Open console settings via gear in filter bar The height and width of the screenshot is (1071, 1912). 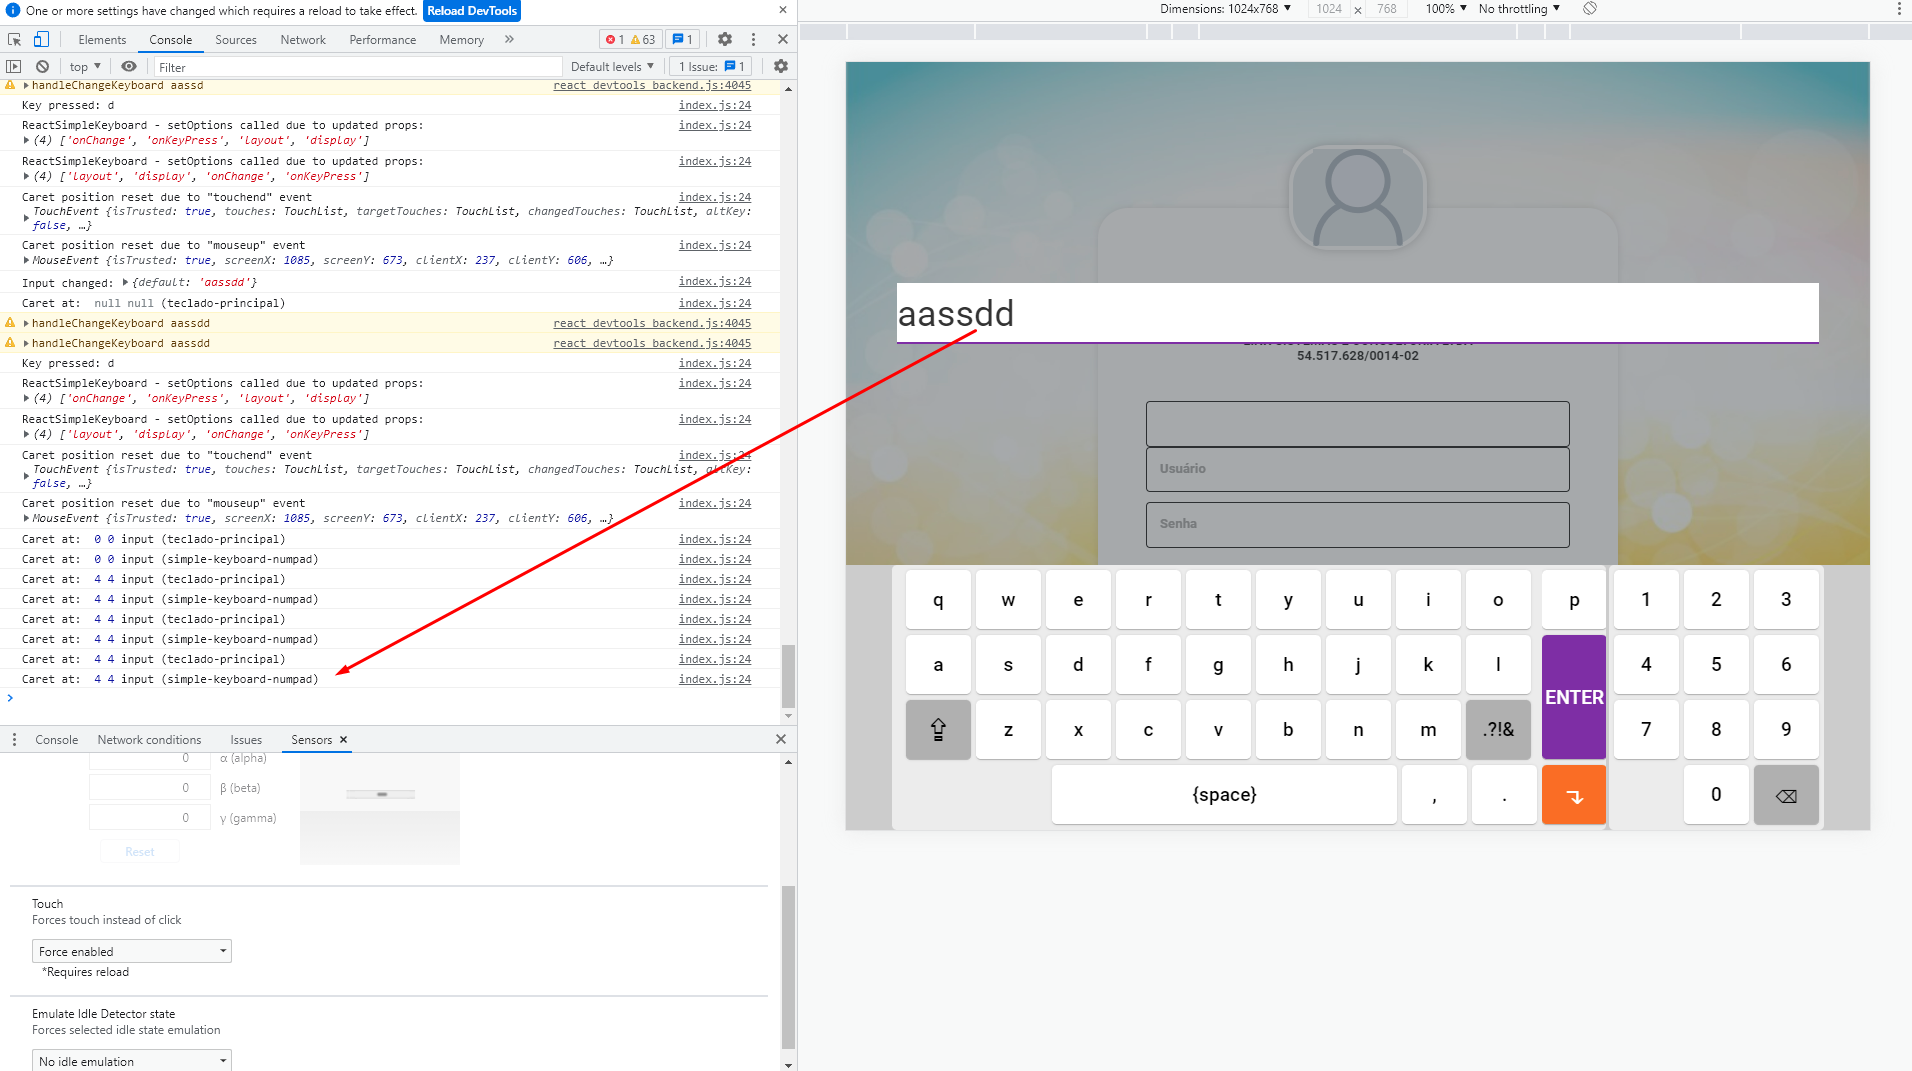pos(781,66)
